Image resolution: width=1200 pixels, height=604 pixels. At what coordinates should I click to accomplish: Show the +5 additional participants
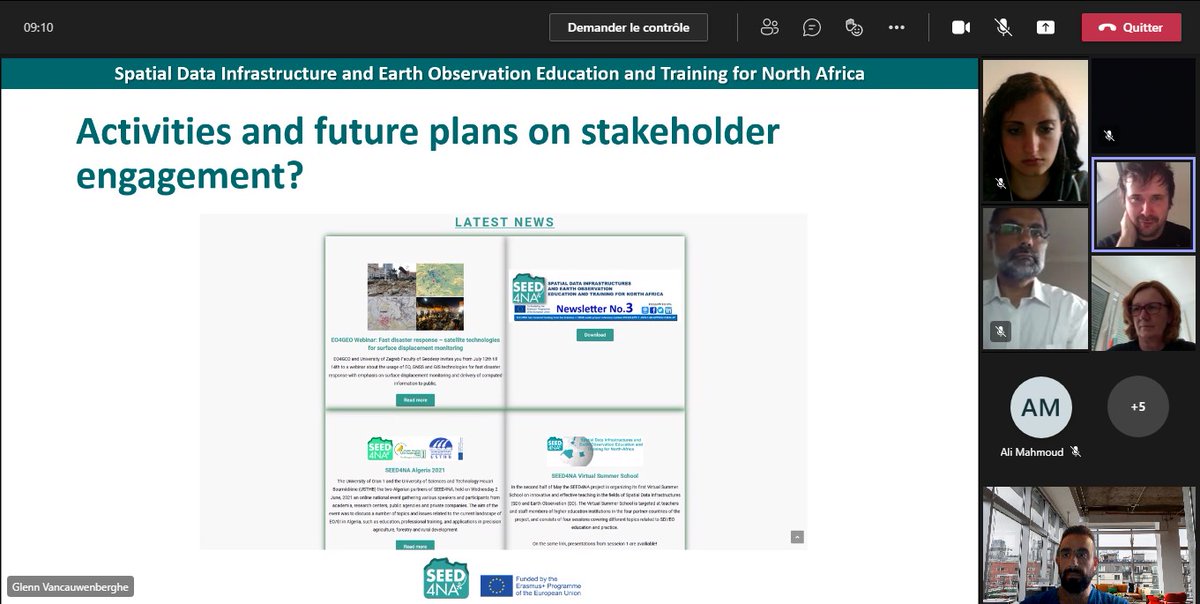pos(1138,407)
